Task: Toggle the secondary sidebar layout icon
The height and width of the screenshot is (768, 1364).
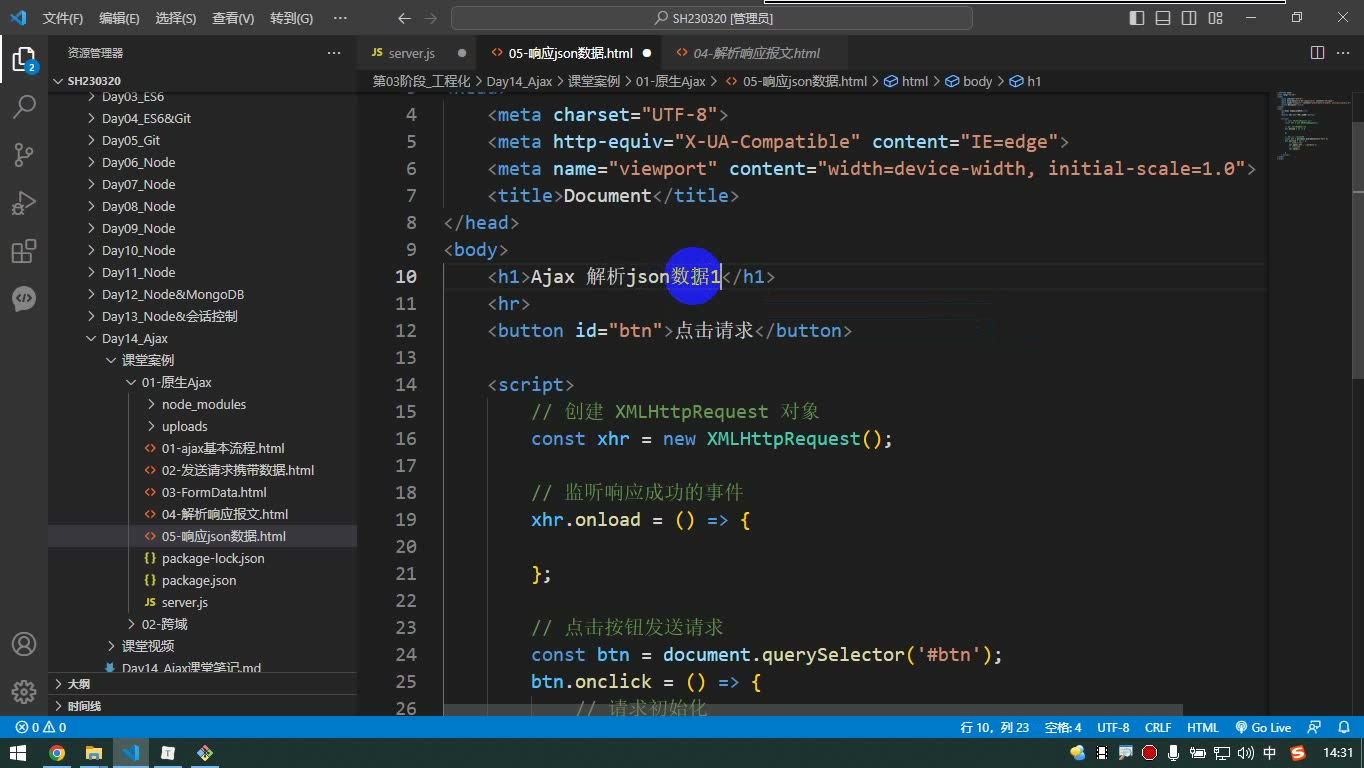Action: click(1189, 18)
